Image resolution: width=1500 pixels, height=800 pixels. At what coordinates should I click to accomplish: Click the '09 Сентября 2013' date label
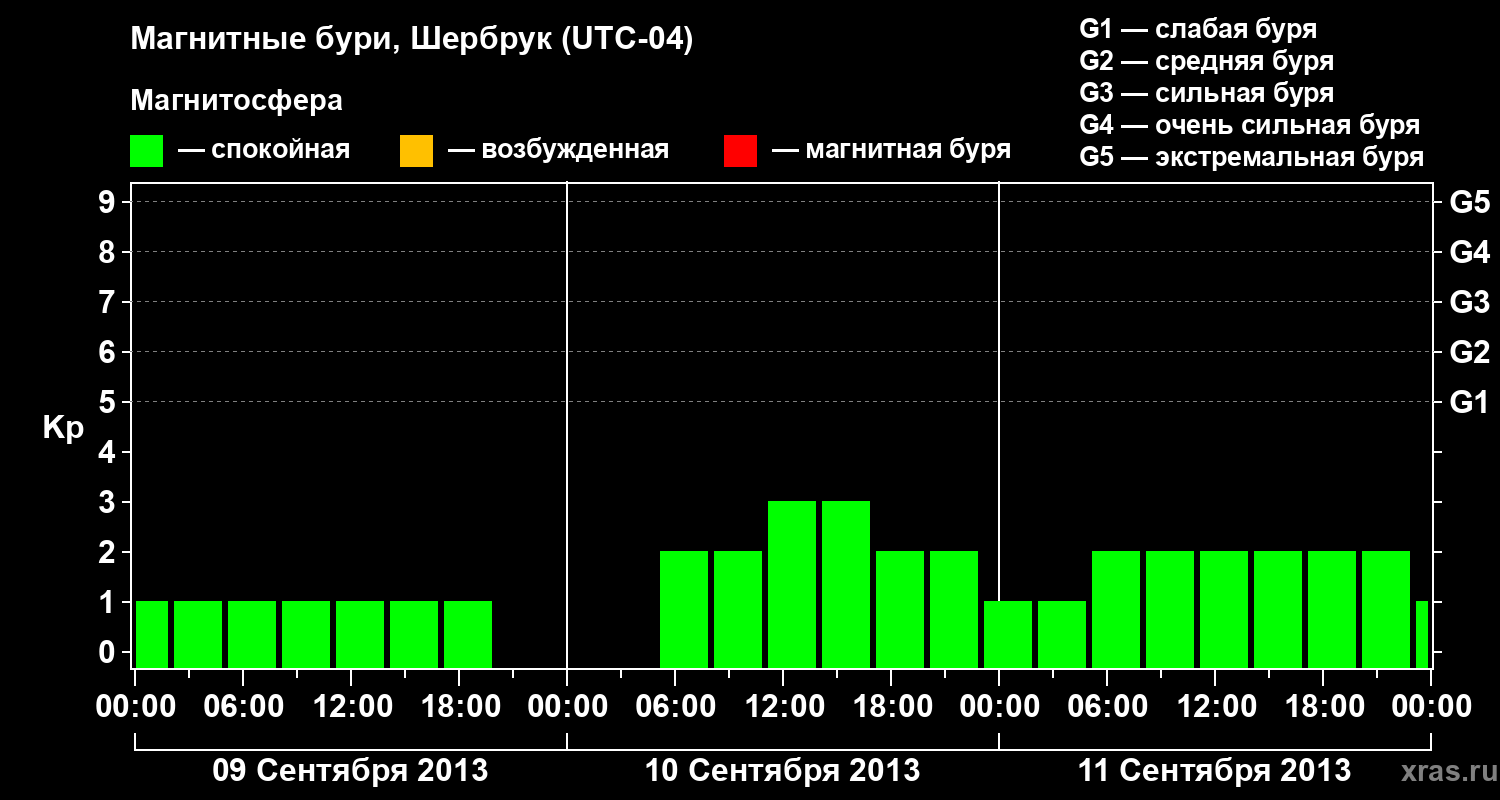350,771
